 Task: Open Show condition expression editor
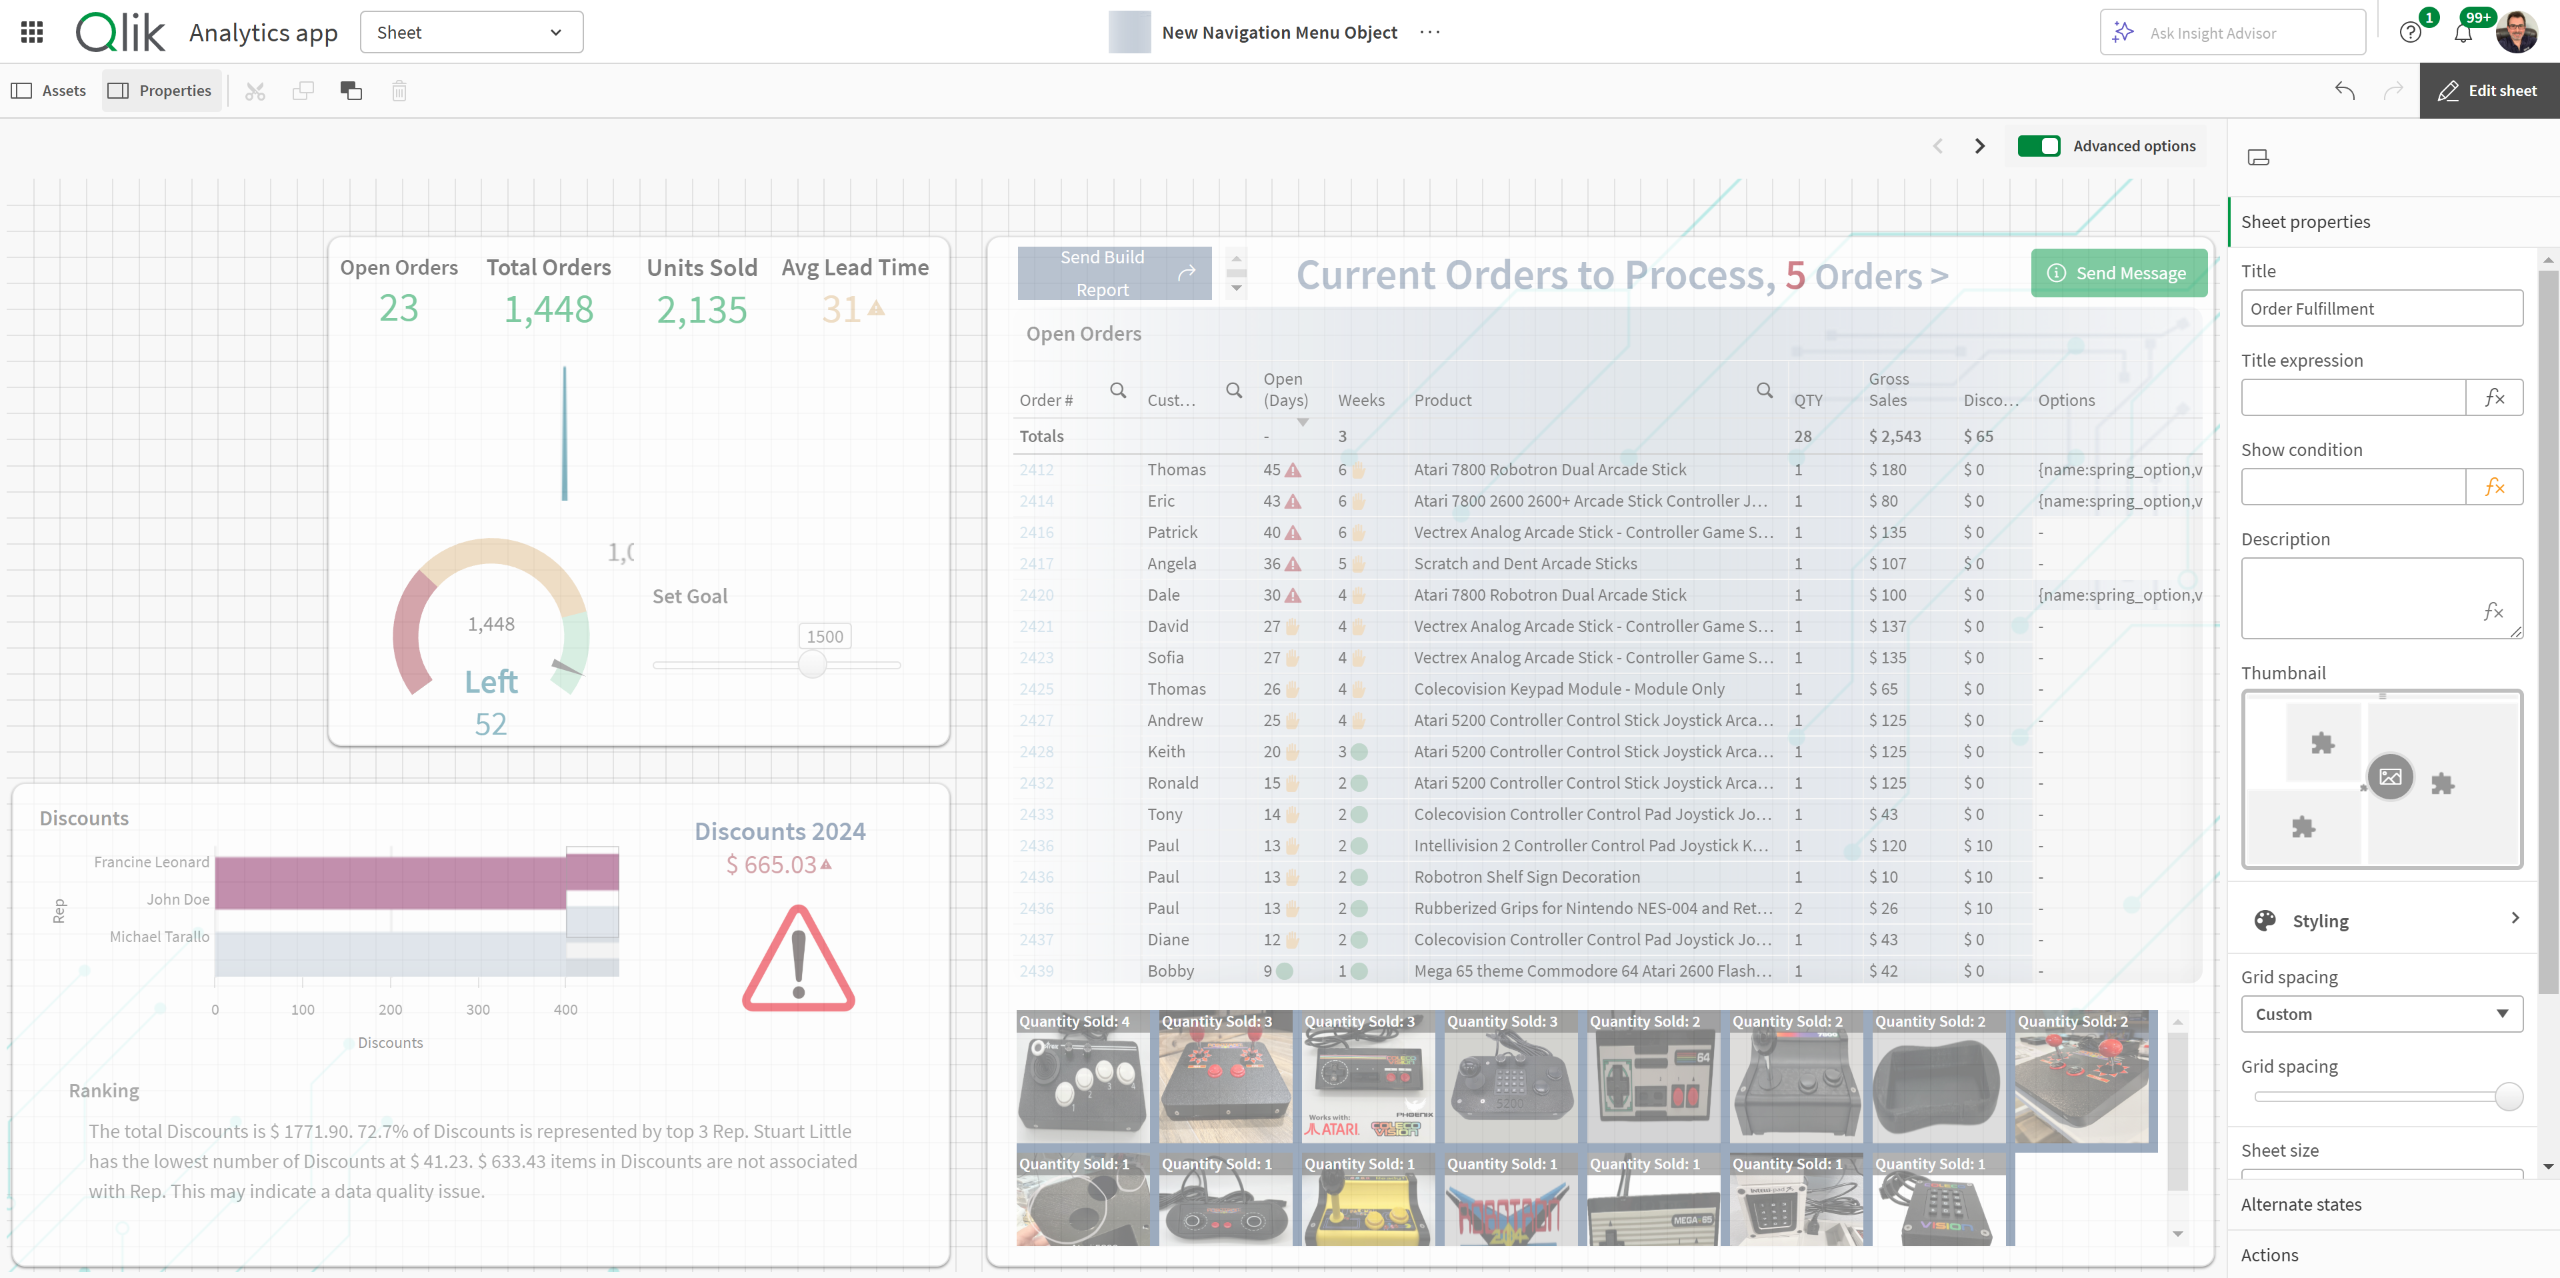coord(2494,487)
